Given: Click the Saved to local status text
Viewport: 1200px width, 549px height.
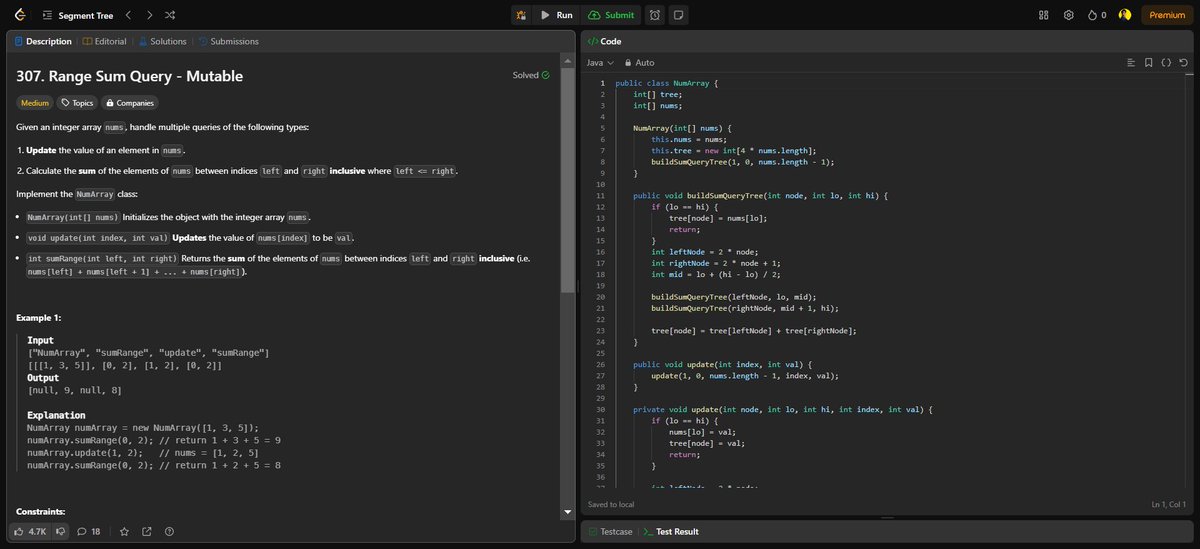Looking at the screenshot, I should tap(611, 504).
